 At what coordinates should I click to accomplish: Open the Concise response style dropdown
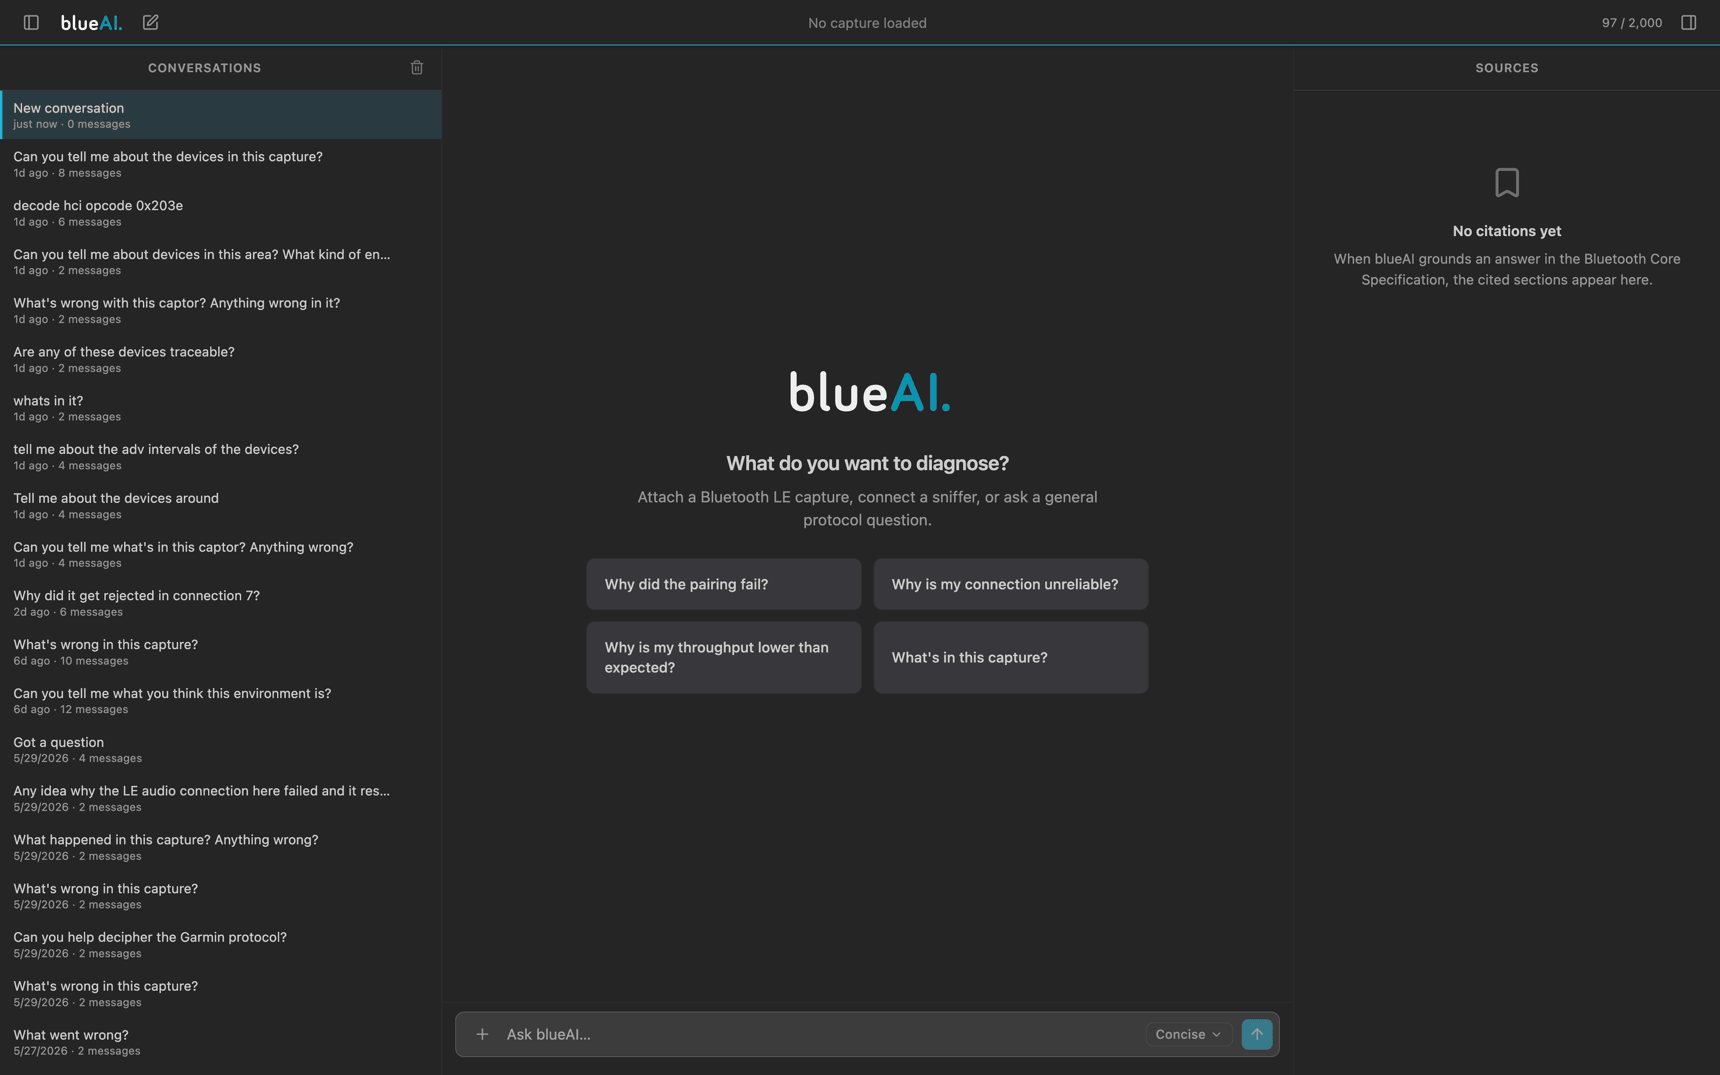point(1188,1034)
